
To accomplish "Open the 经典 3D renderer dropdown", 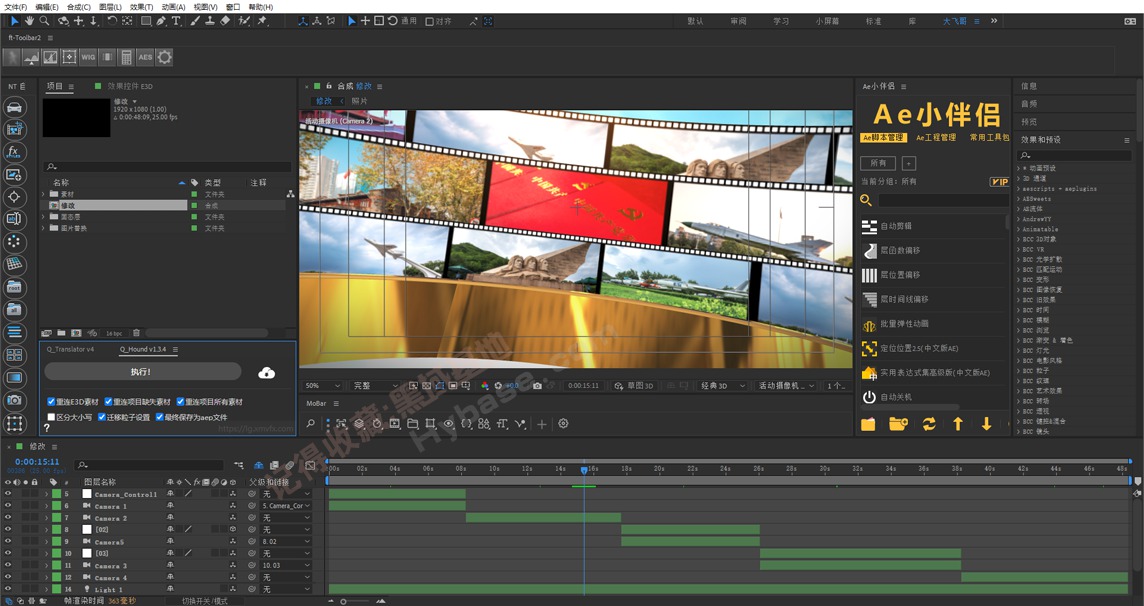I will pyautogui.click(x=722, y=385).
